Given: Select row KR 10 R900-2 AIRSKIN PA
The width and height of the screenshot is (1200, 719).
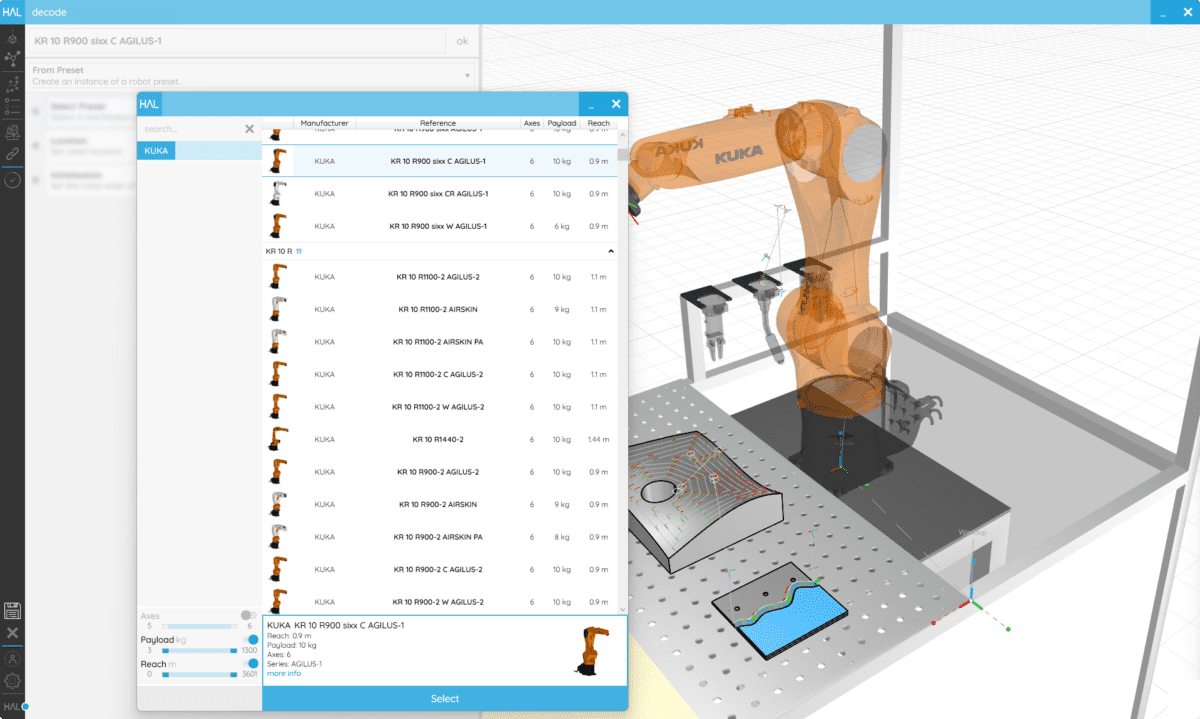Looking at the screenshot, I should 440,537.
